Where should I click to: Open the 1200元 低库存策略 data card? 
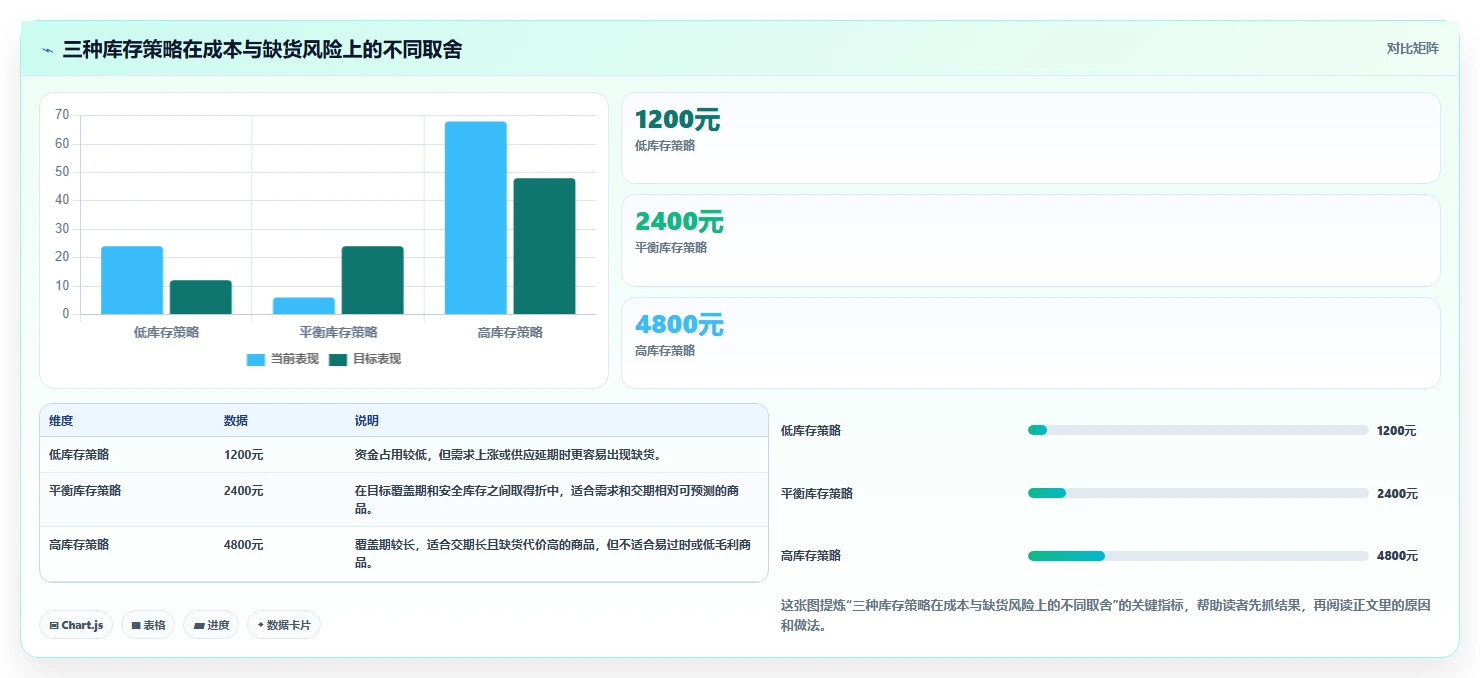(x=1030, y=138)
